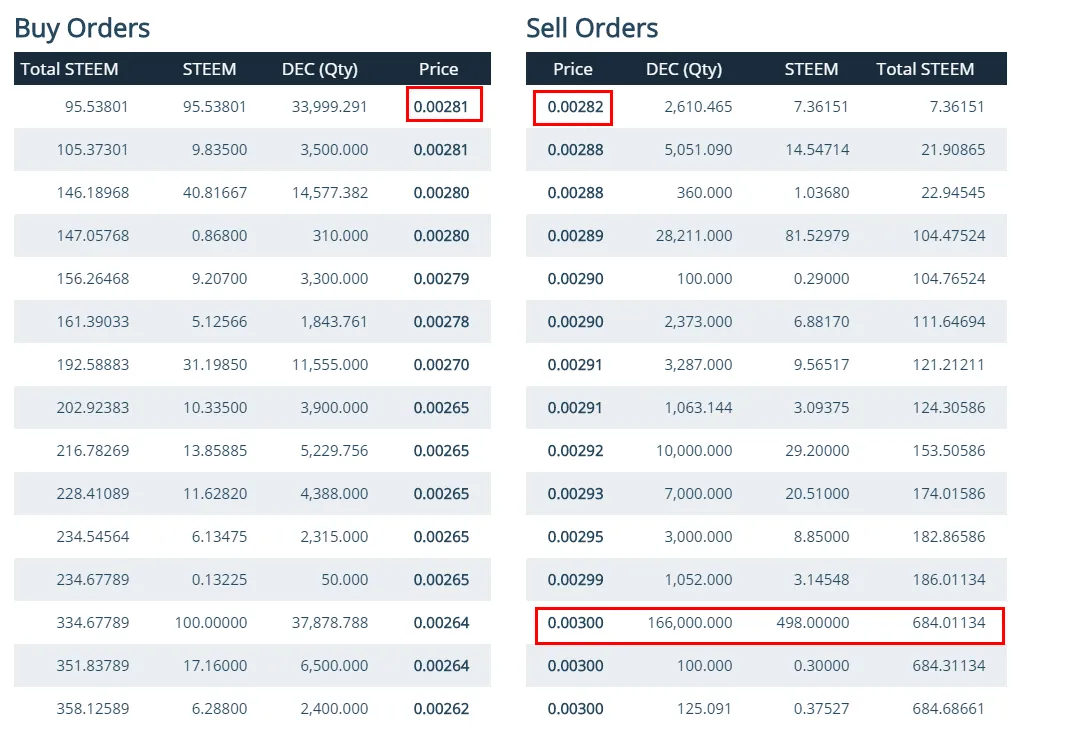Click the Buy Orders section heading
Viewport: 1073px width, 743px height.
click(82, 28)
